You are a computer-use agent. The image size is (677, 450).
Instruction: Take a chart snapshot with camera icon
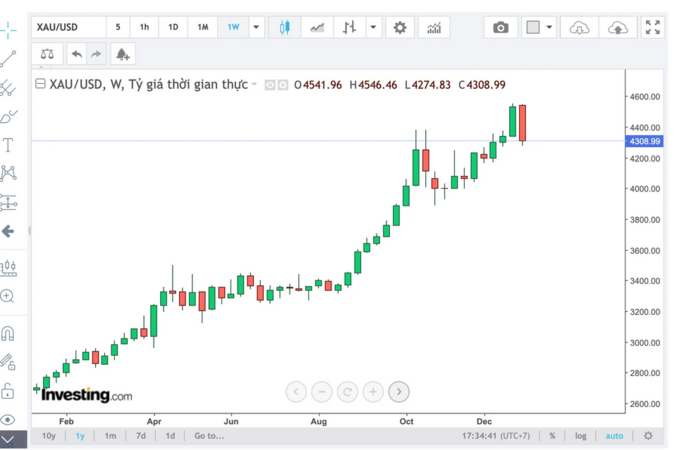500,27
